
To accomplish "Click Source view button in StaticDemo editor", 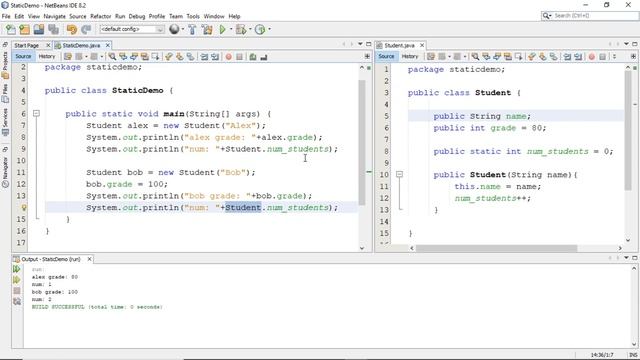I will (23, 57).
